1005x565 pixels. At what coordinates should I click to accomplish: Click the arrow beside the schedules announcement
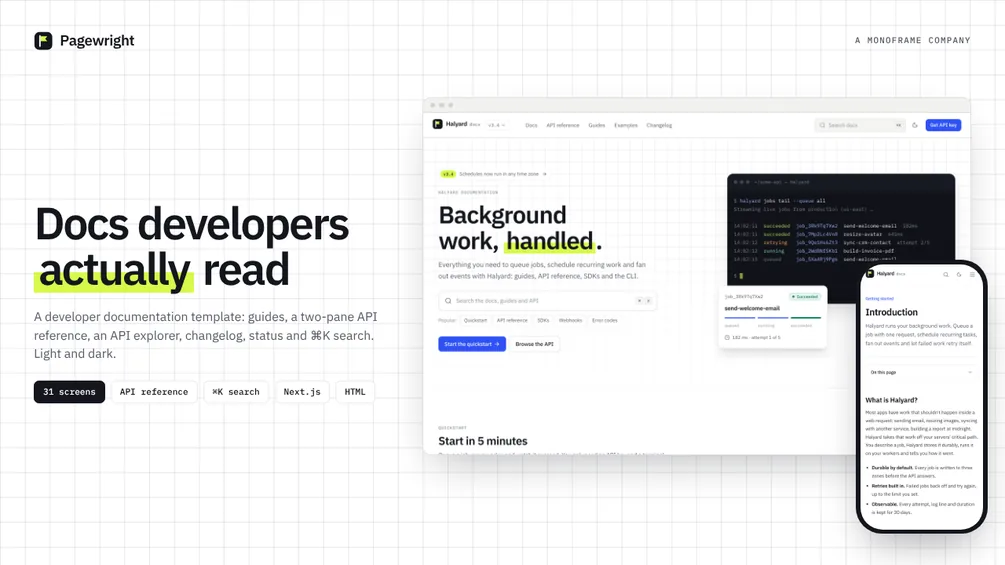coord(545,174)
